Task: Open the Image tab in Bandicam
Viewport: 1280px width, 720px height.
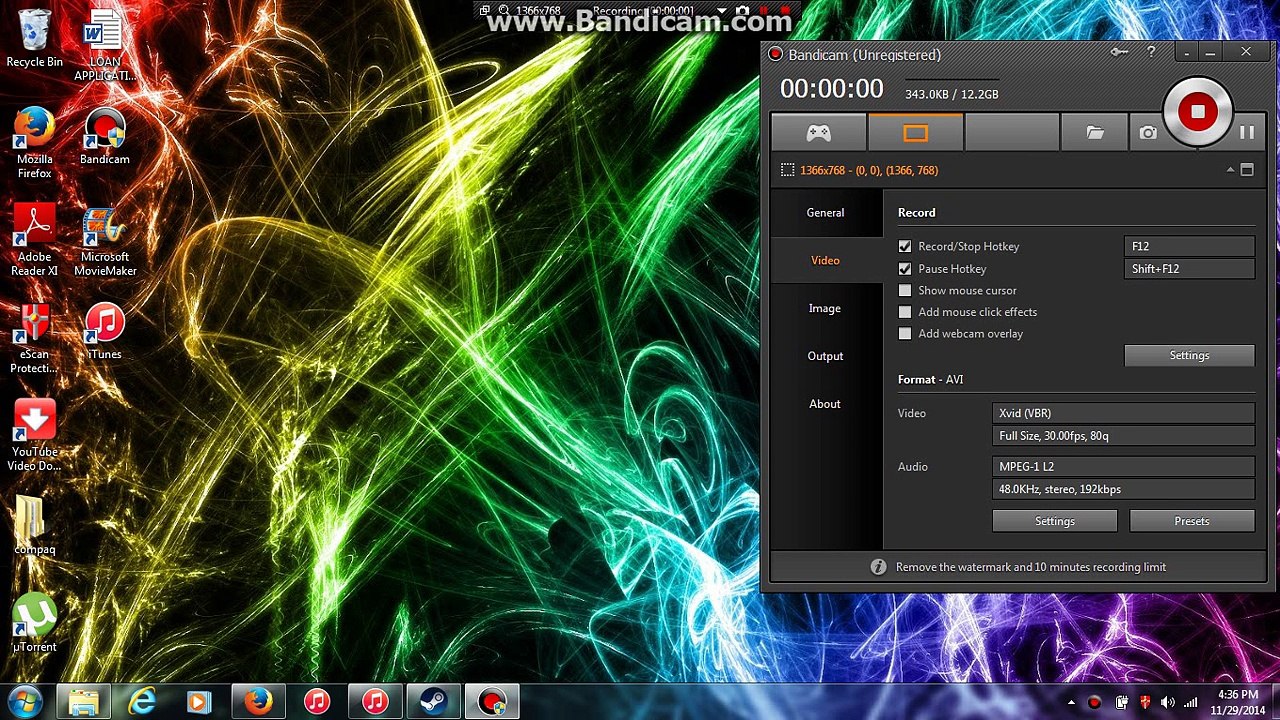Action: coord(826,308)
